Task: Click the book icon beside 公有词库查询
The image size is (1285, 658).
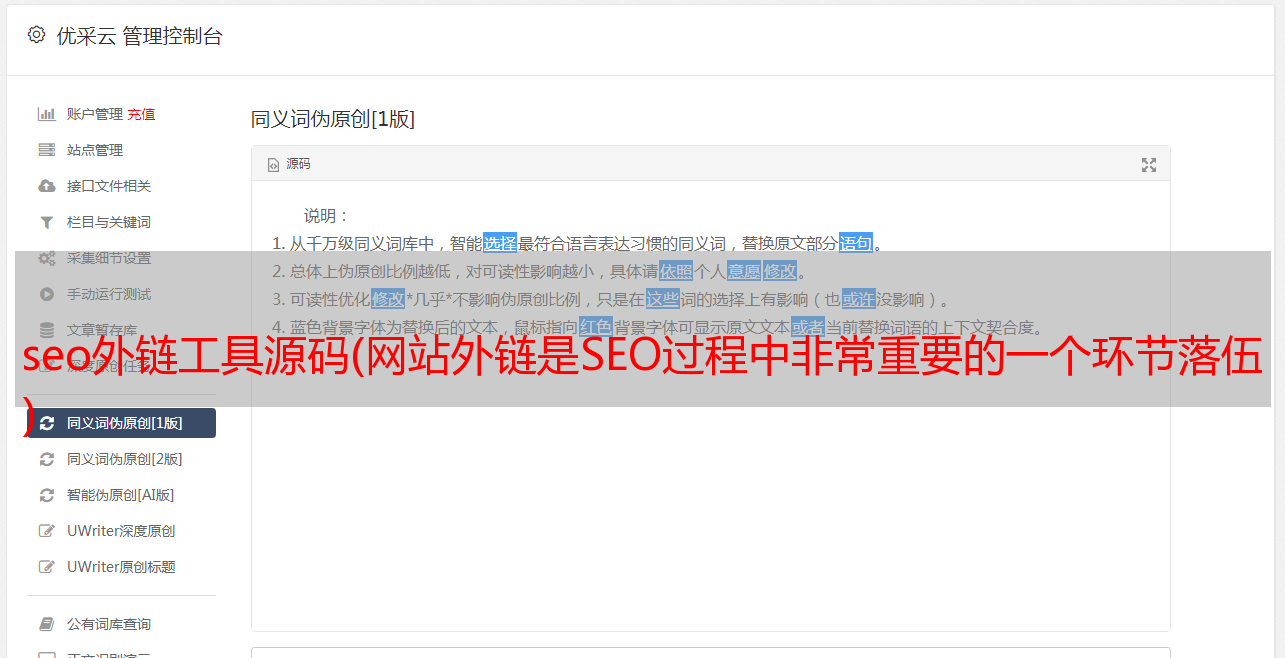Action: coord(46,624)
